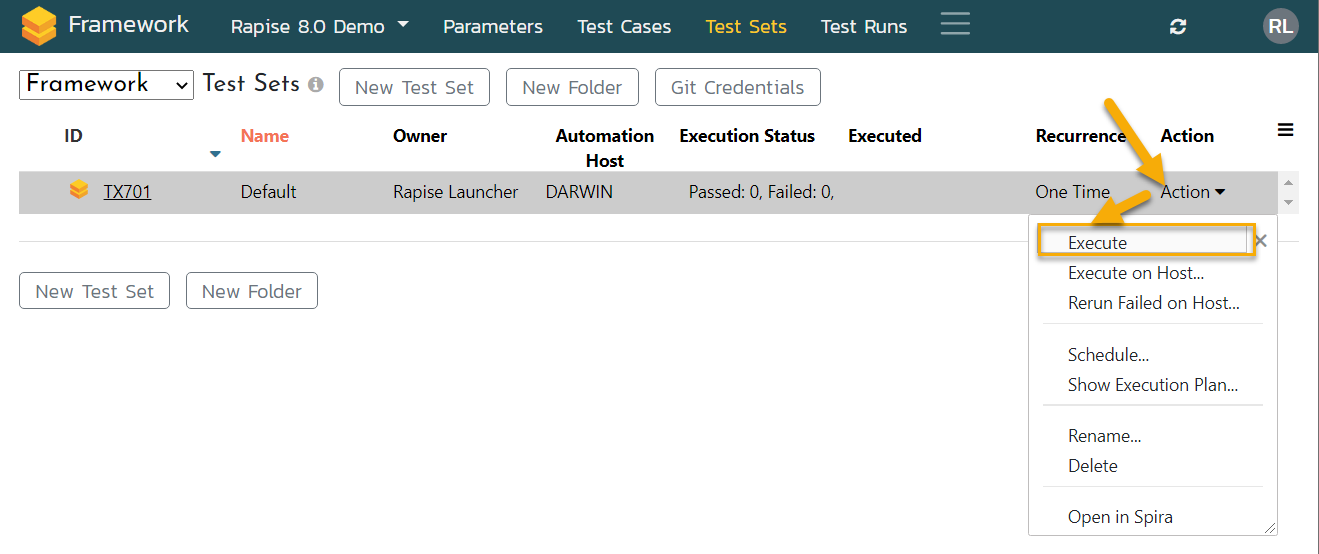The height and width of the screenshot is (554, 1319).
Task: Open the TX701 test set link
Action: tap(127, 192)
